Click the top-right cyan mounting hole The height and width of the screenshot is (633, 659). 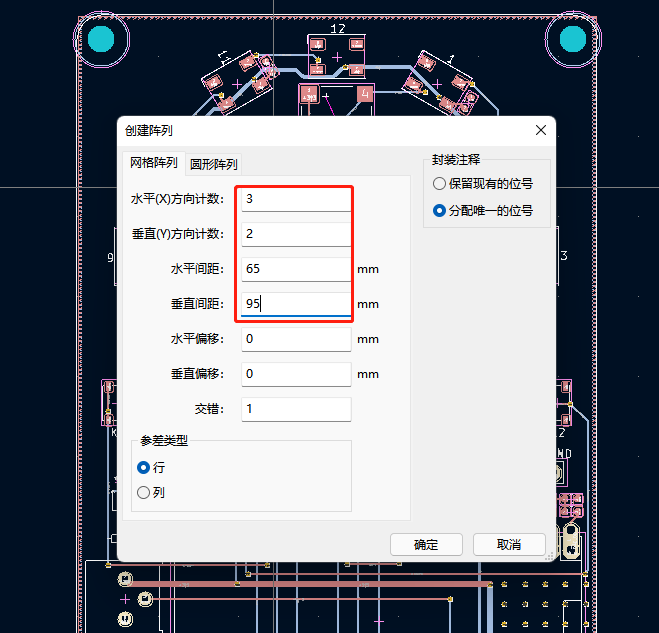(573, 39)
